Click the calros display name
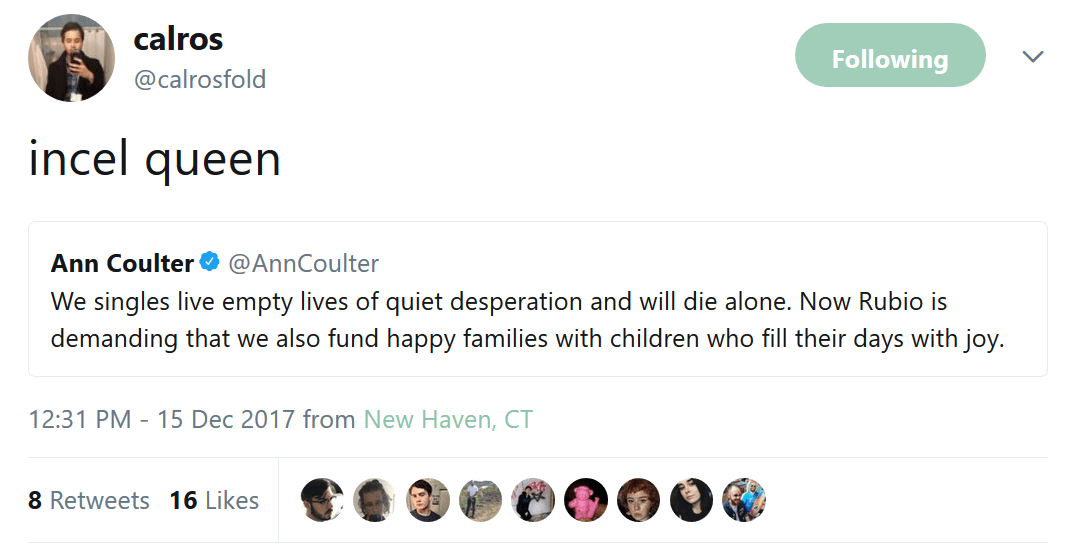The height and width of the screenshot is (547, 1068). click(178, 39)
